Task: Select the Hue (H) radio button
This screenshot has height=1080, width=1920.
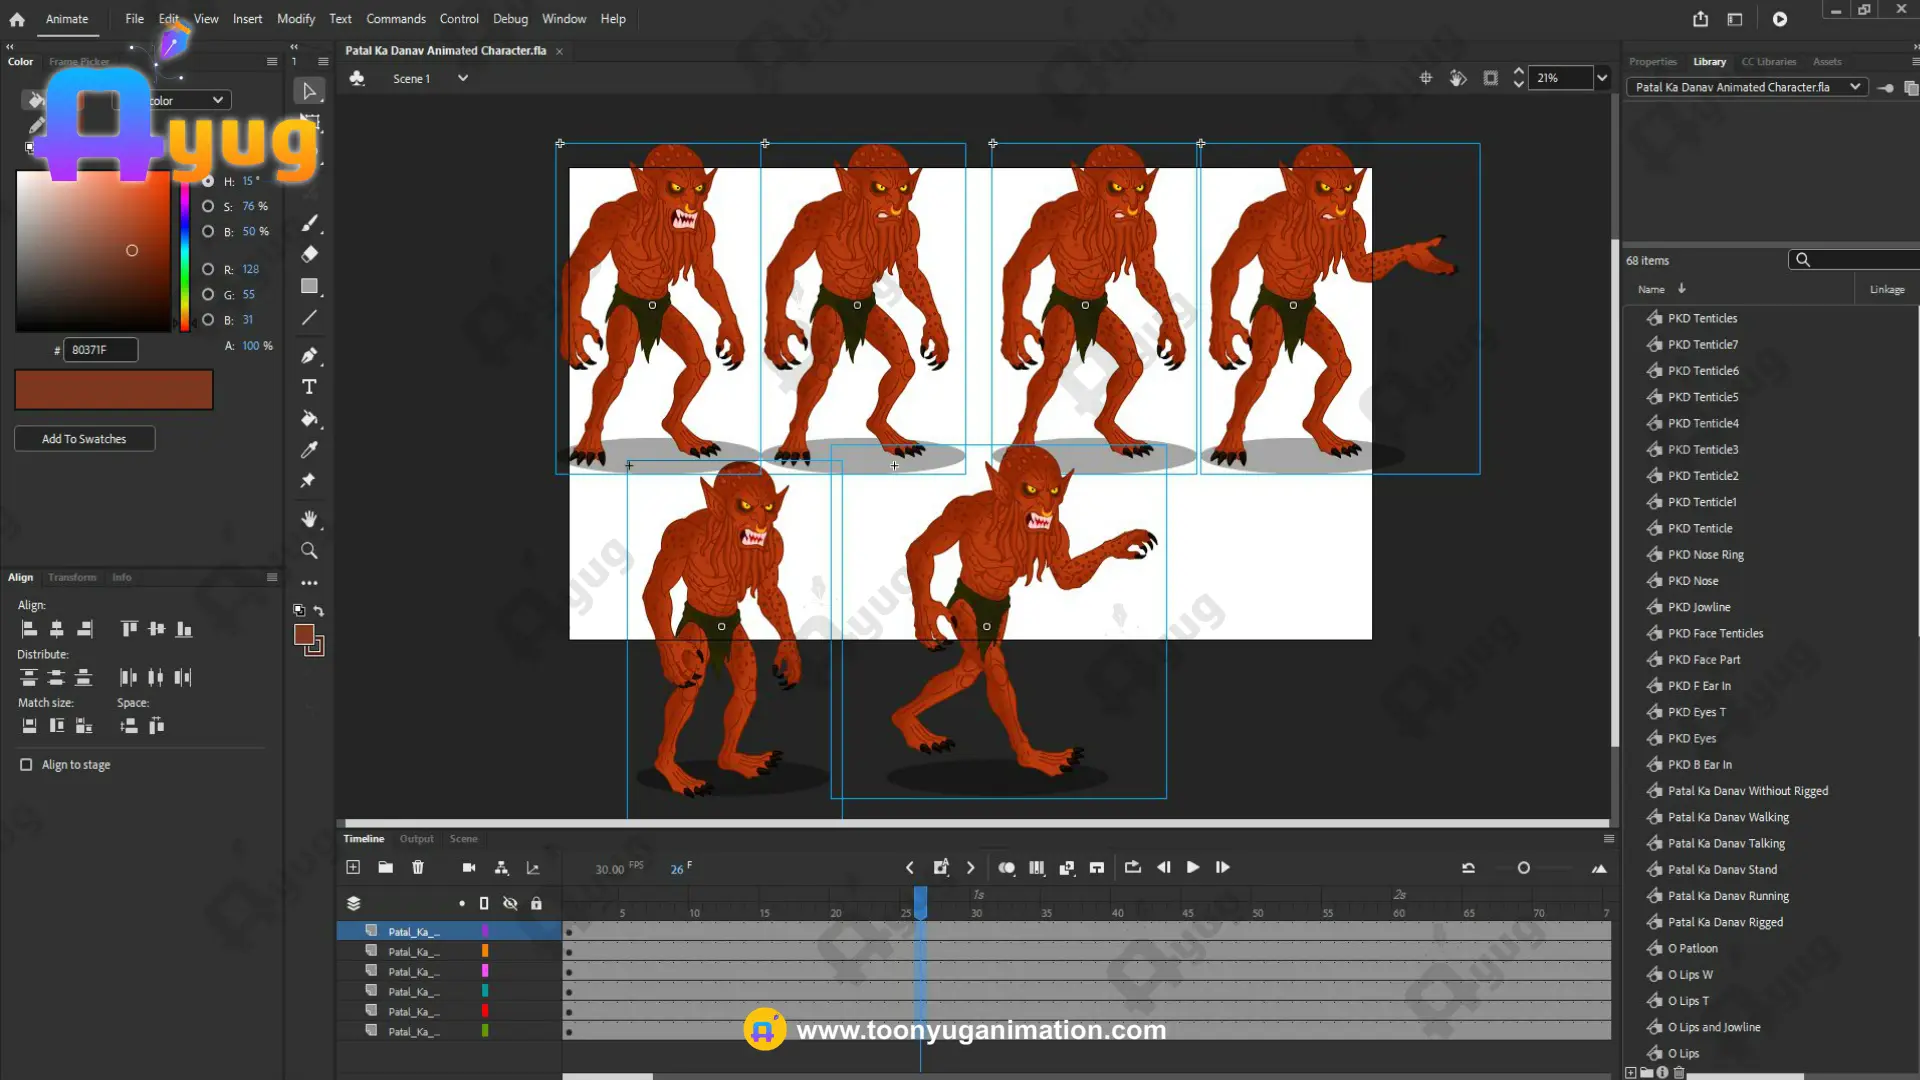Action: pyautogui.click(x=208, y=181)
